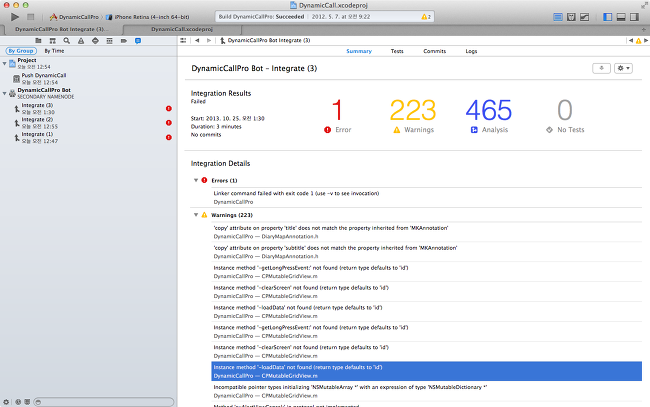The width and height of the screenshot is (650, 407).
Task: Select Push DynamicCall log entry
Action: (x=88, y=79)
